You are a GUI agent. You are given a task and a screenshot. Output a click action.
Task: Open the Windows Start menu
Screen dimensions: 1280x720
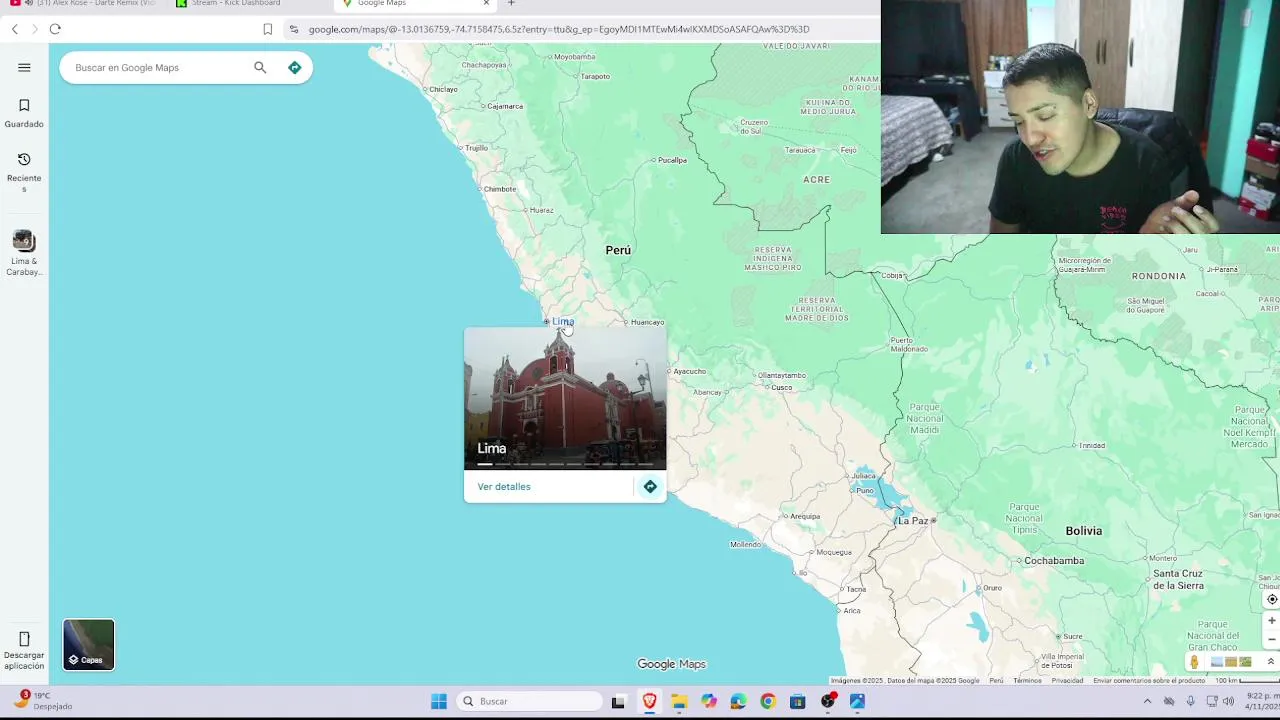[x=439, y=701]
